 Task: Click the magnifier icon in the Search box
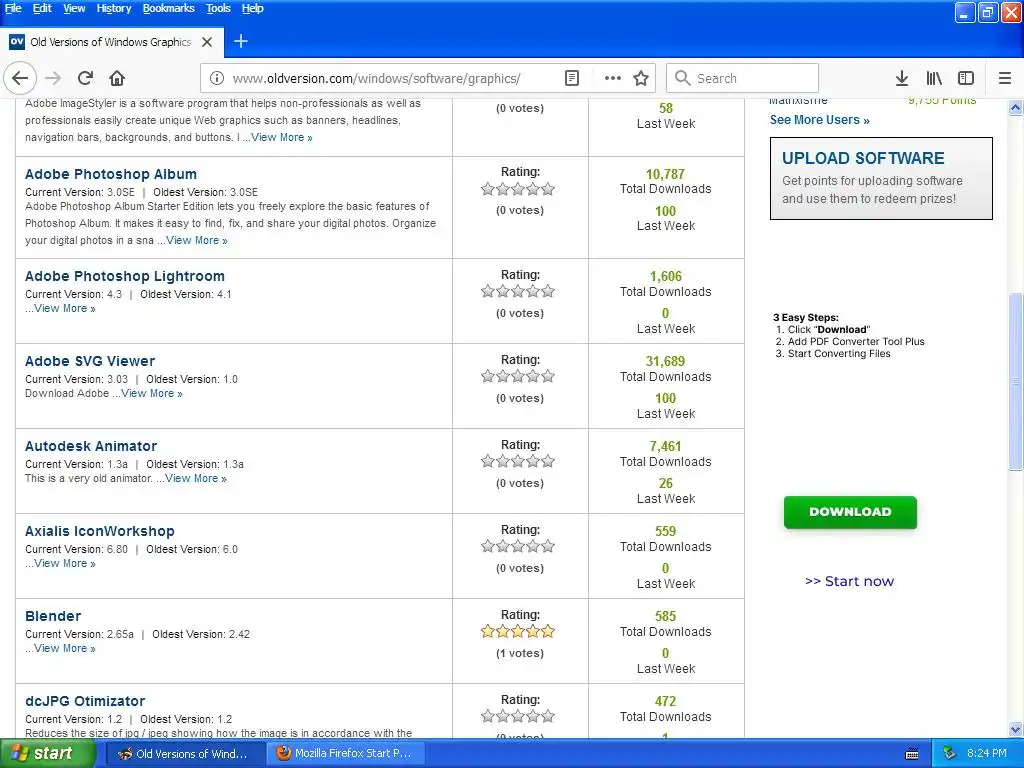682,78
